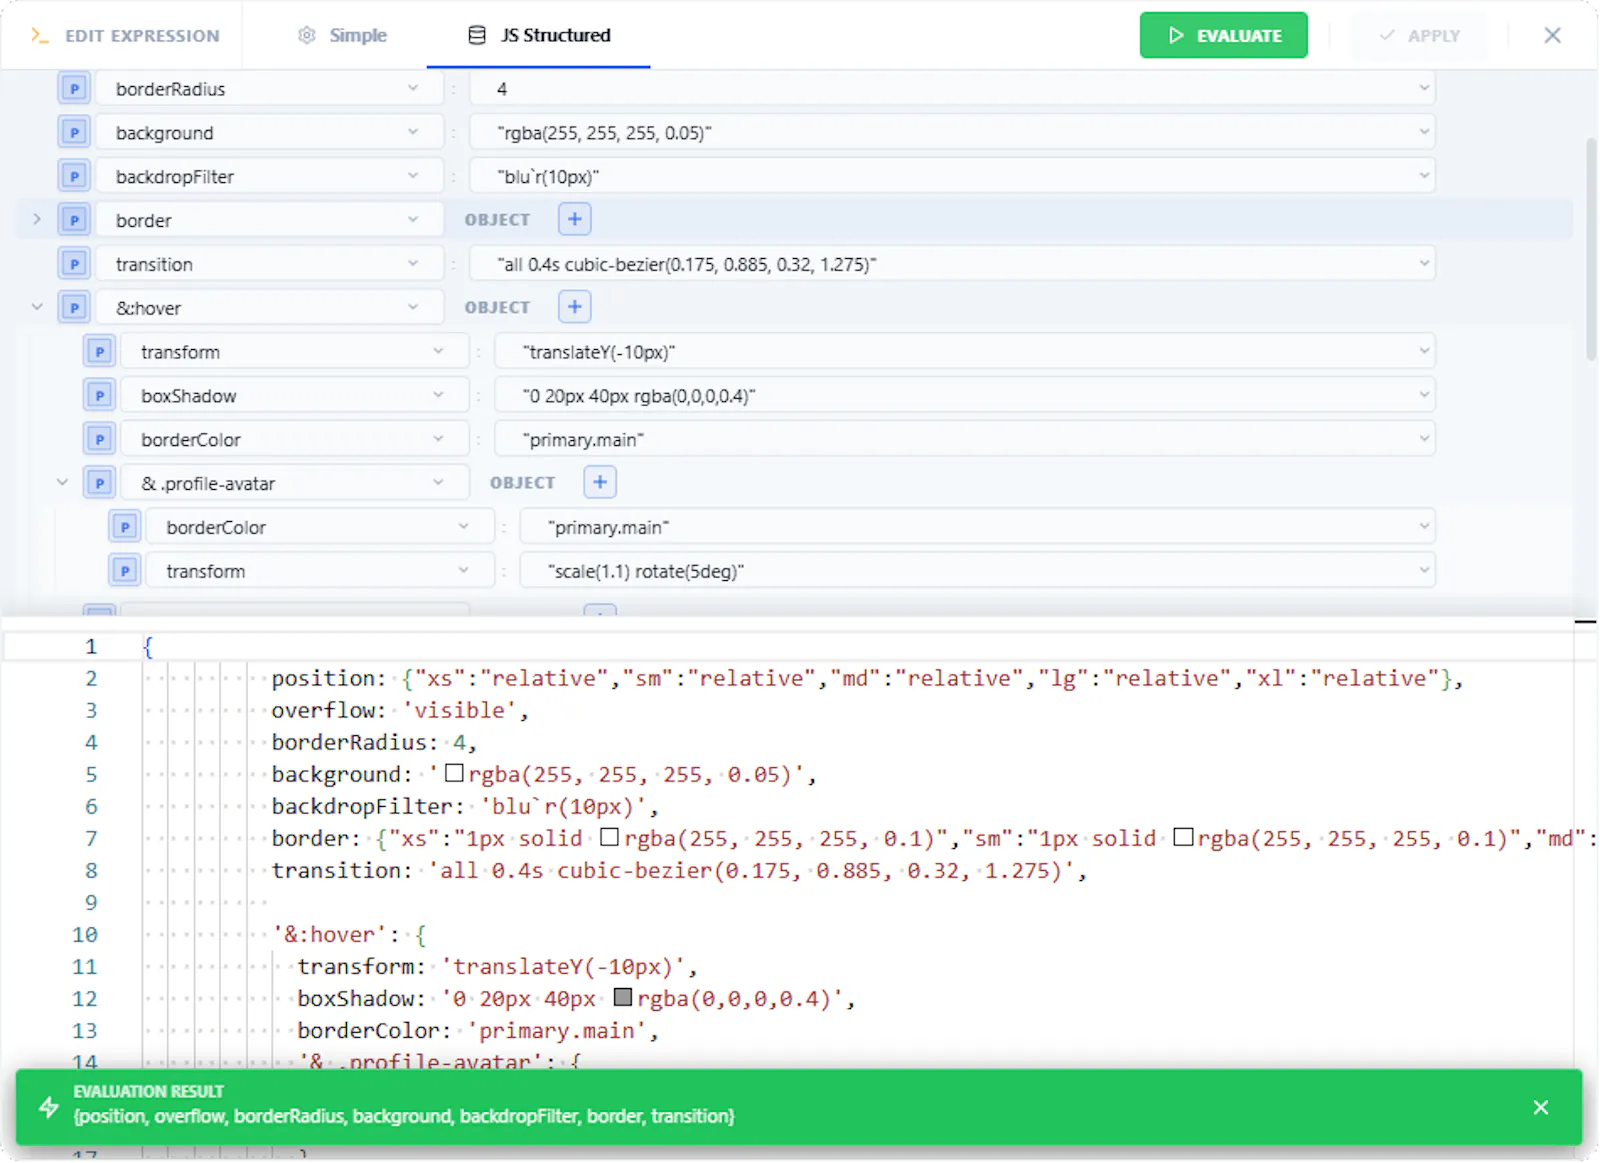1600x1163 pixels.
Task: Click the 'overflow: visible' code line
Action: 400,710
